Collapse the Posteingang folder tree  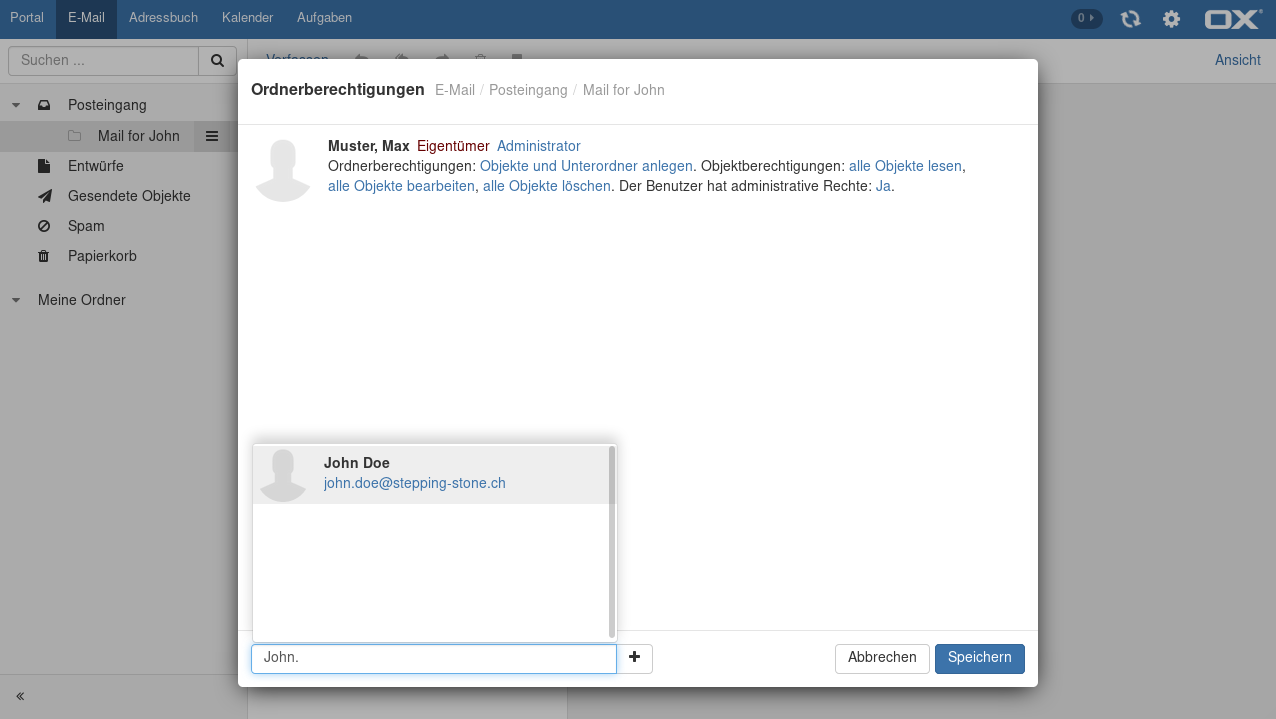click(x=16, y=105)
